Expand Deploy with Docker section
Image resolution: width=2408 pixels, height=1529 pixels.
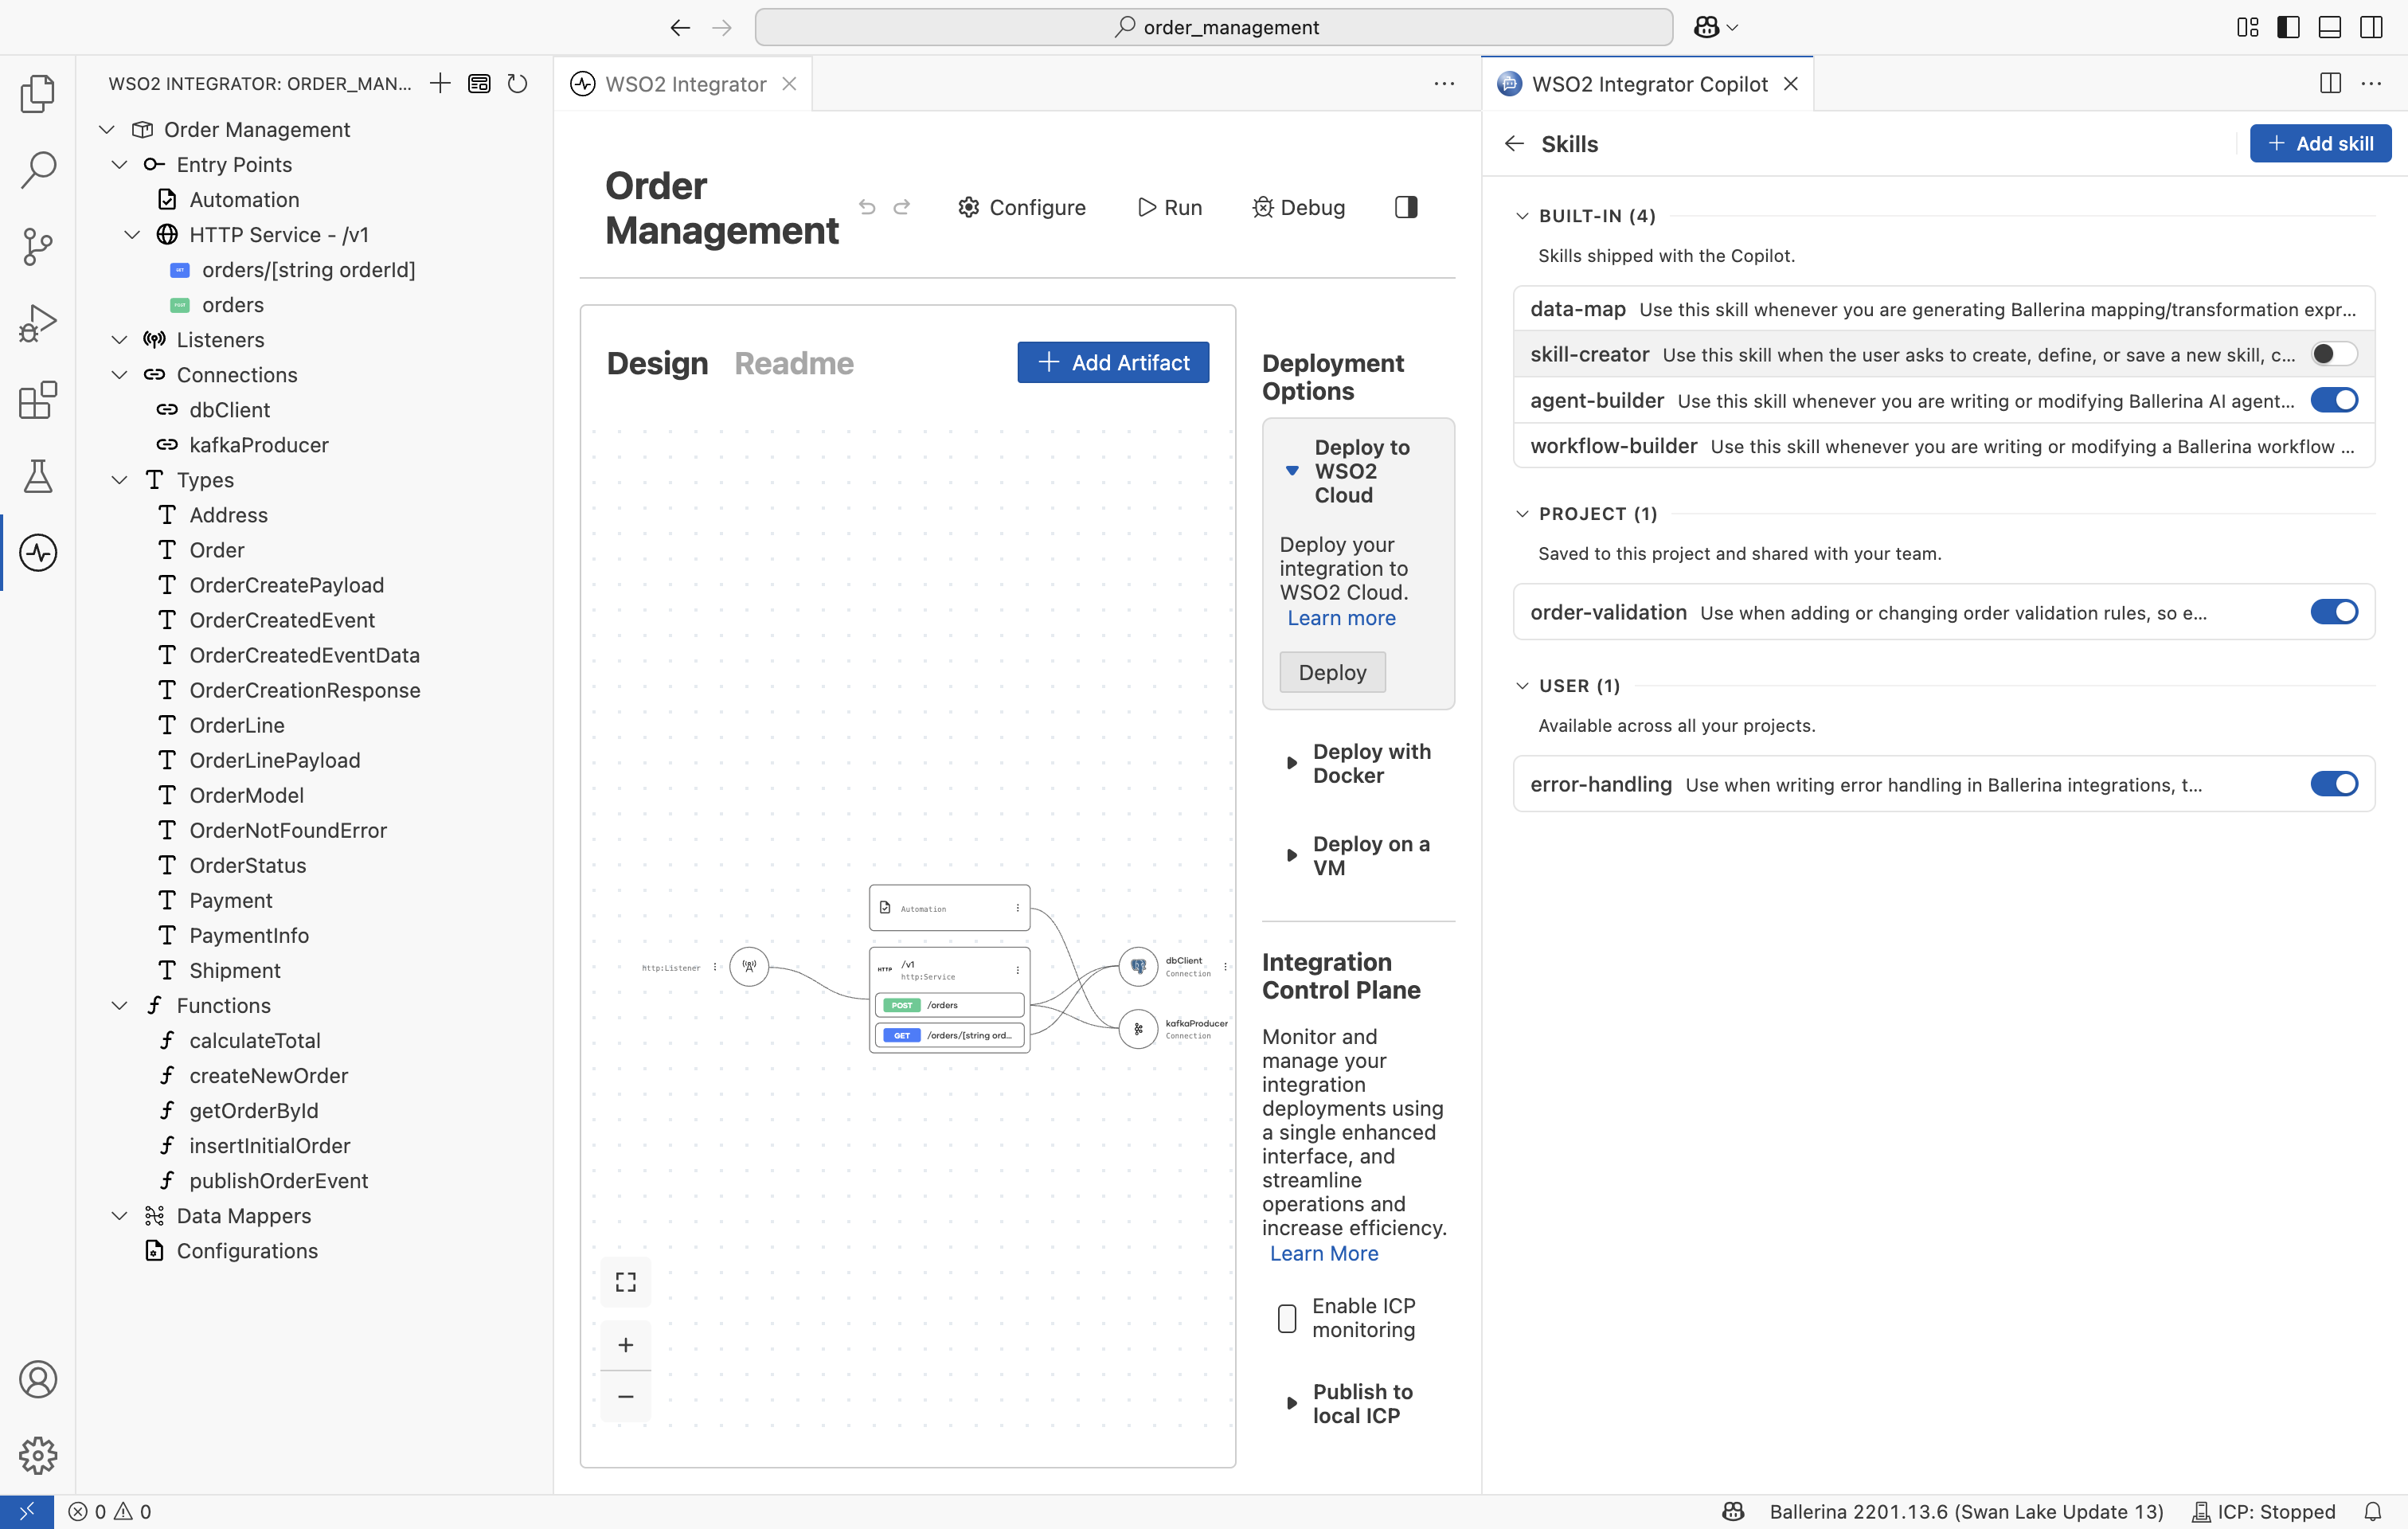1291,763
